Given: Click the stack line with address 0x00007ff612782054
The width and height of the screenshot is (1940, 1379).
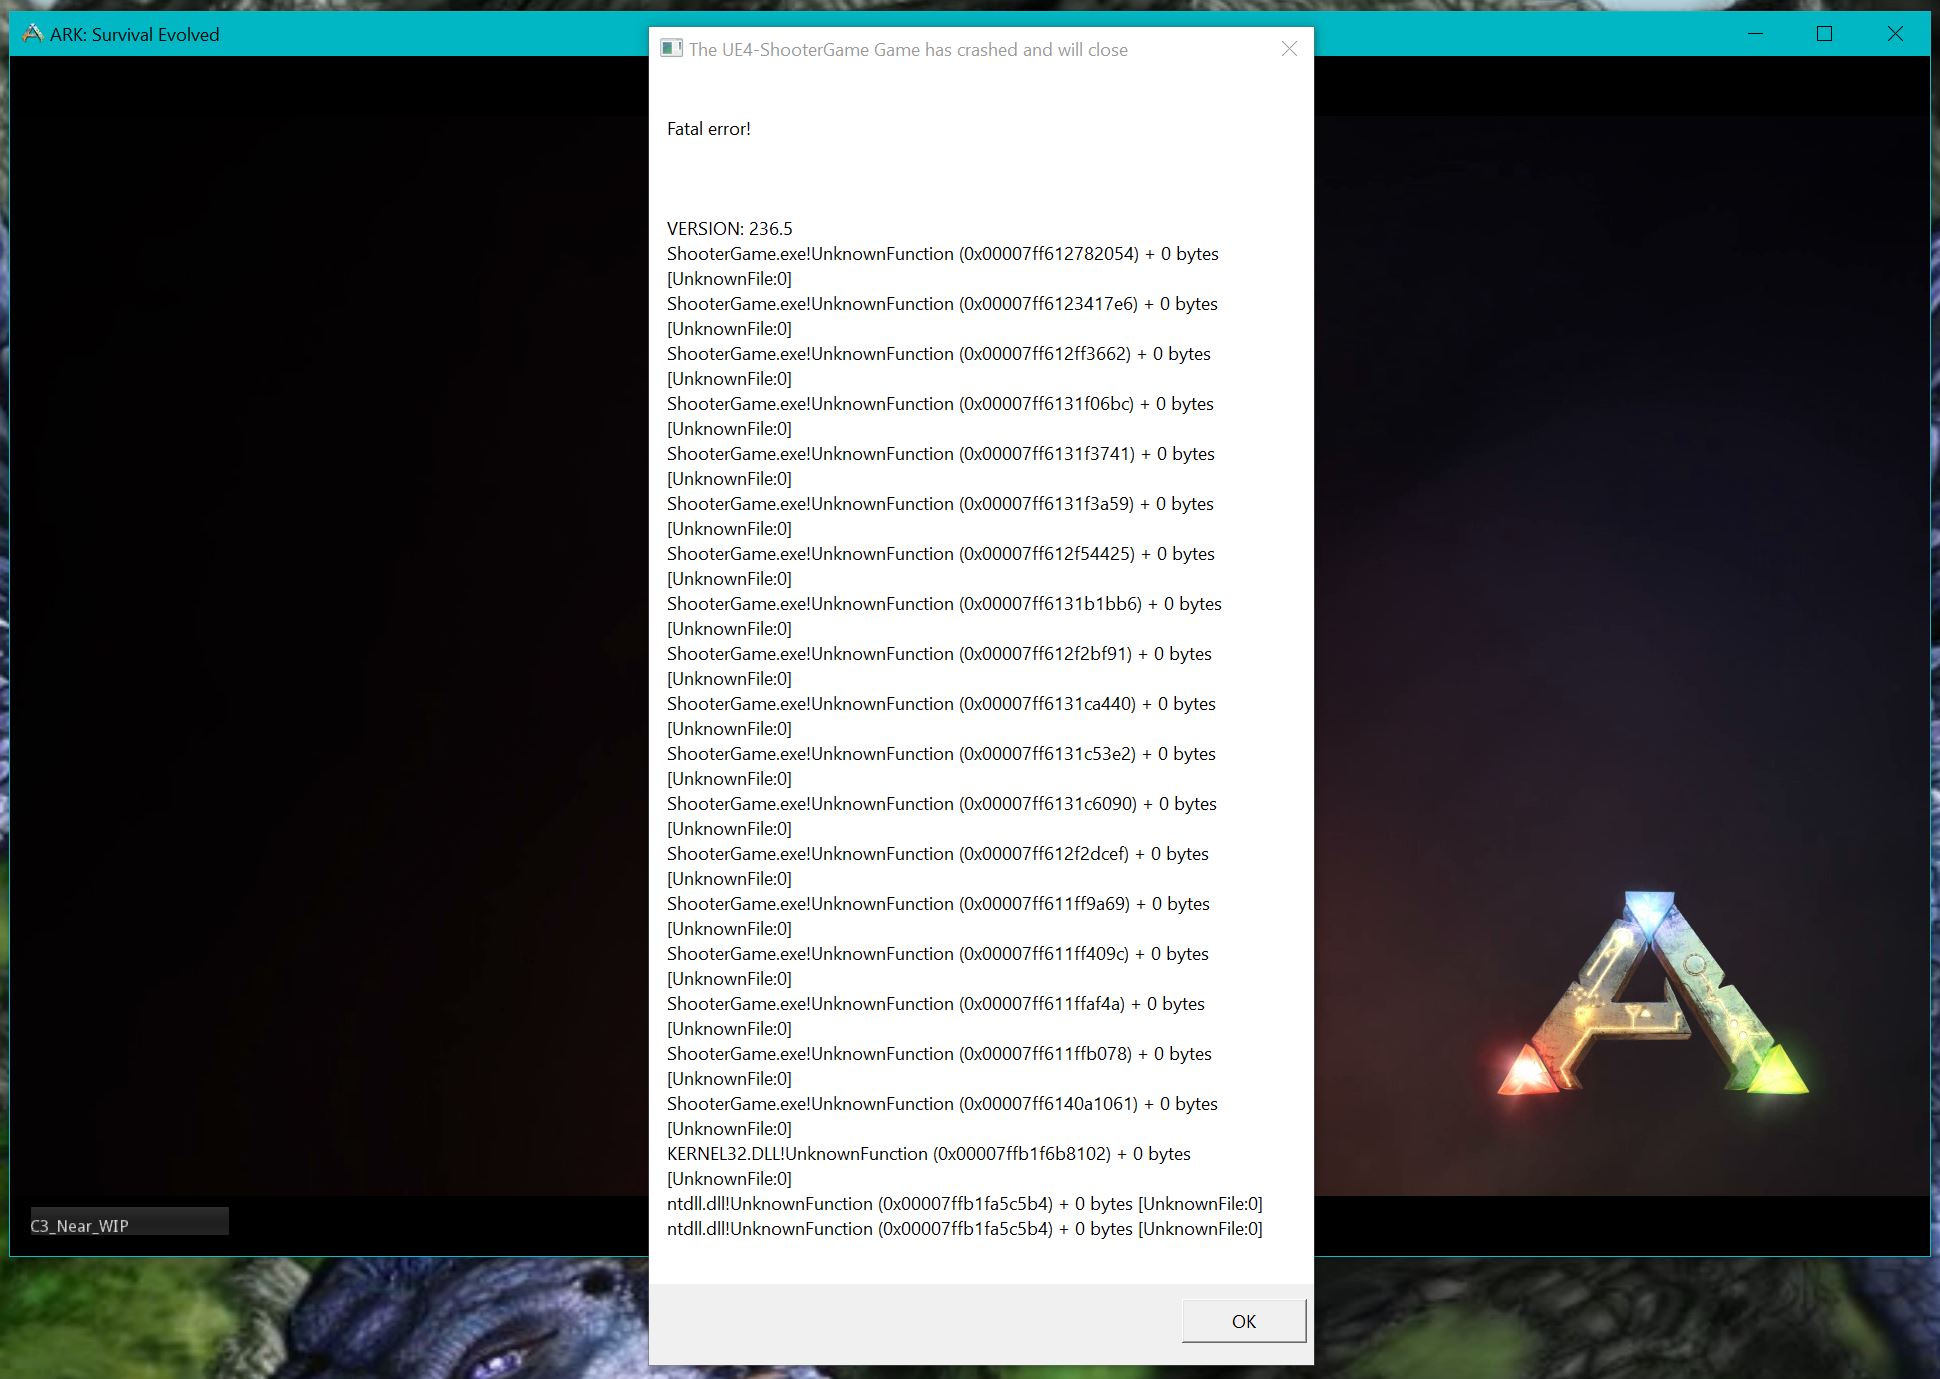Looking at the screenshot, I should tap(942, 254).
